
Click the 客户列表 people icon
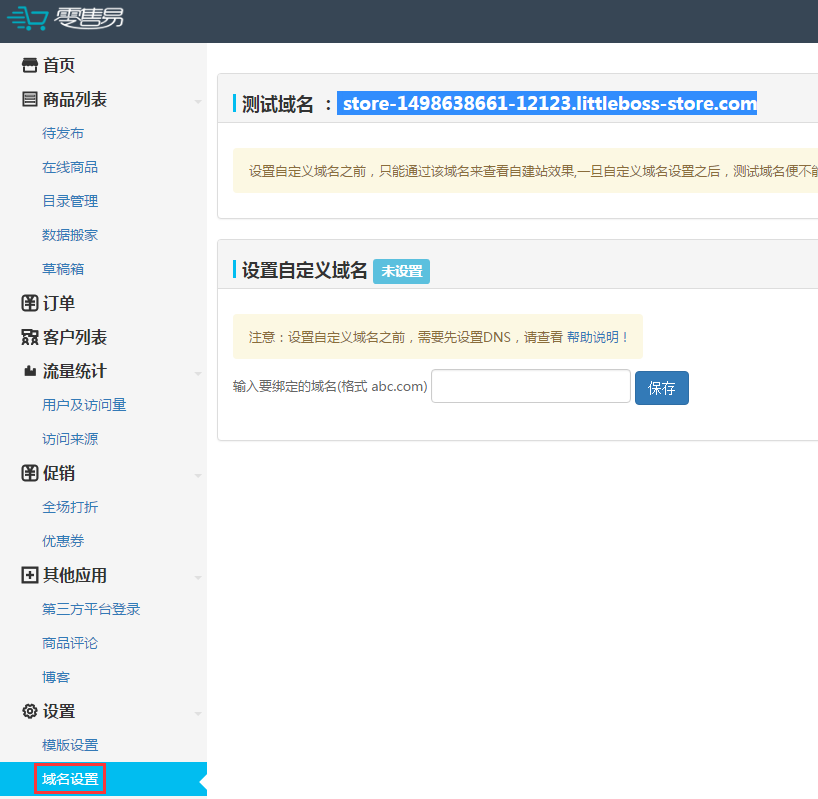click(x=30, y=337)
